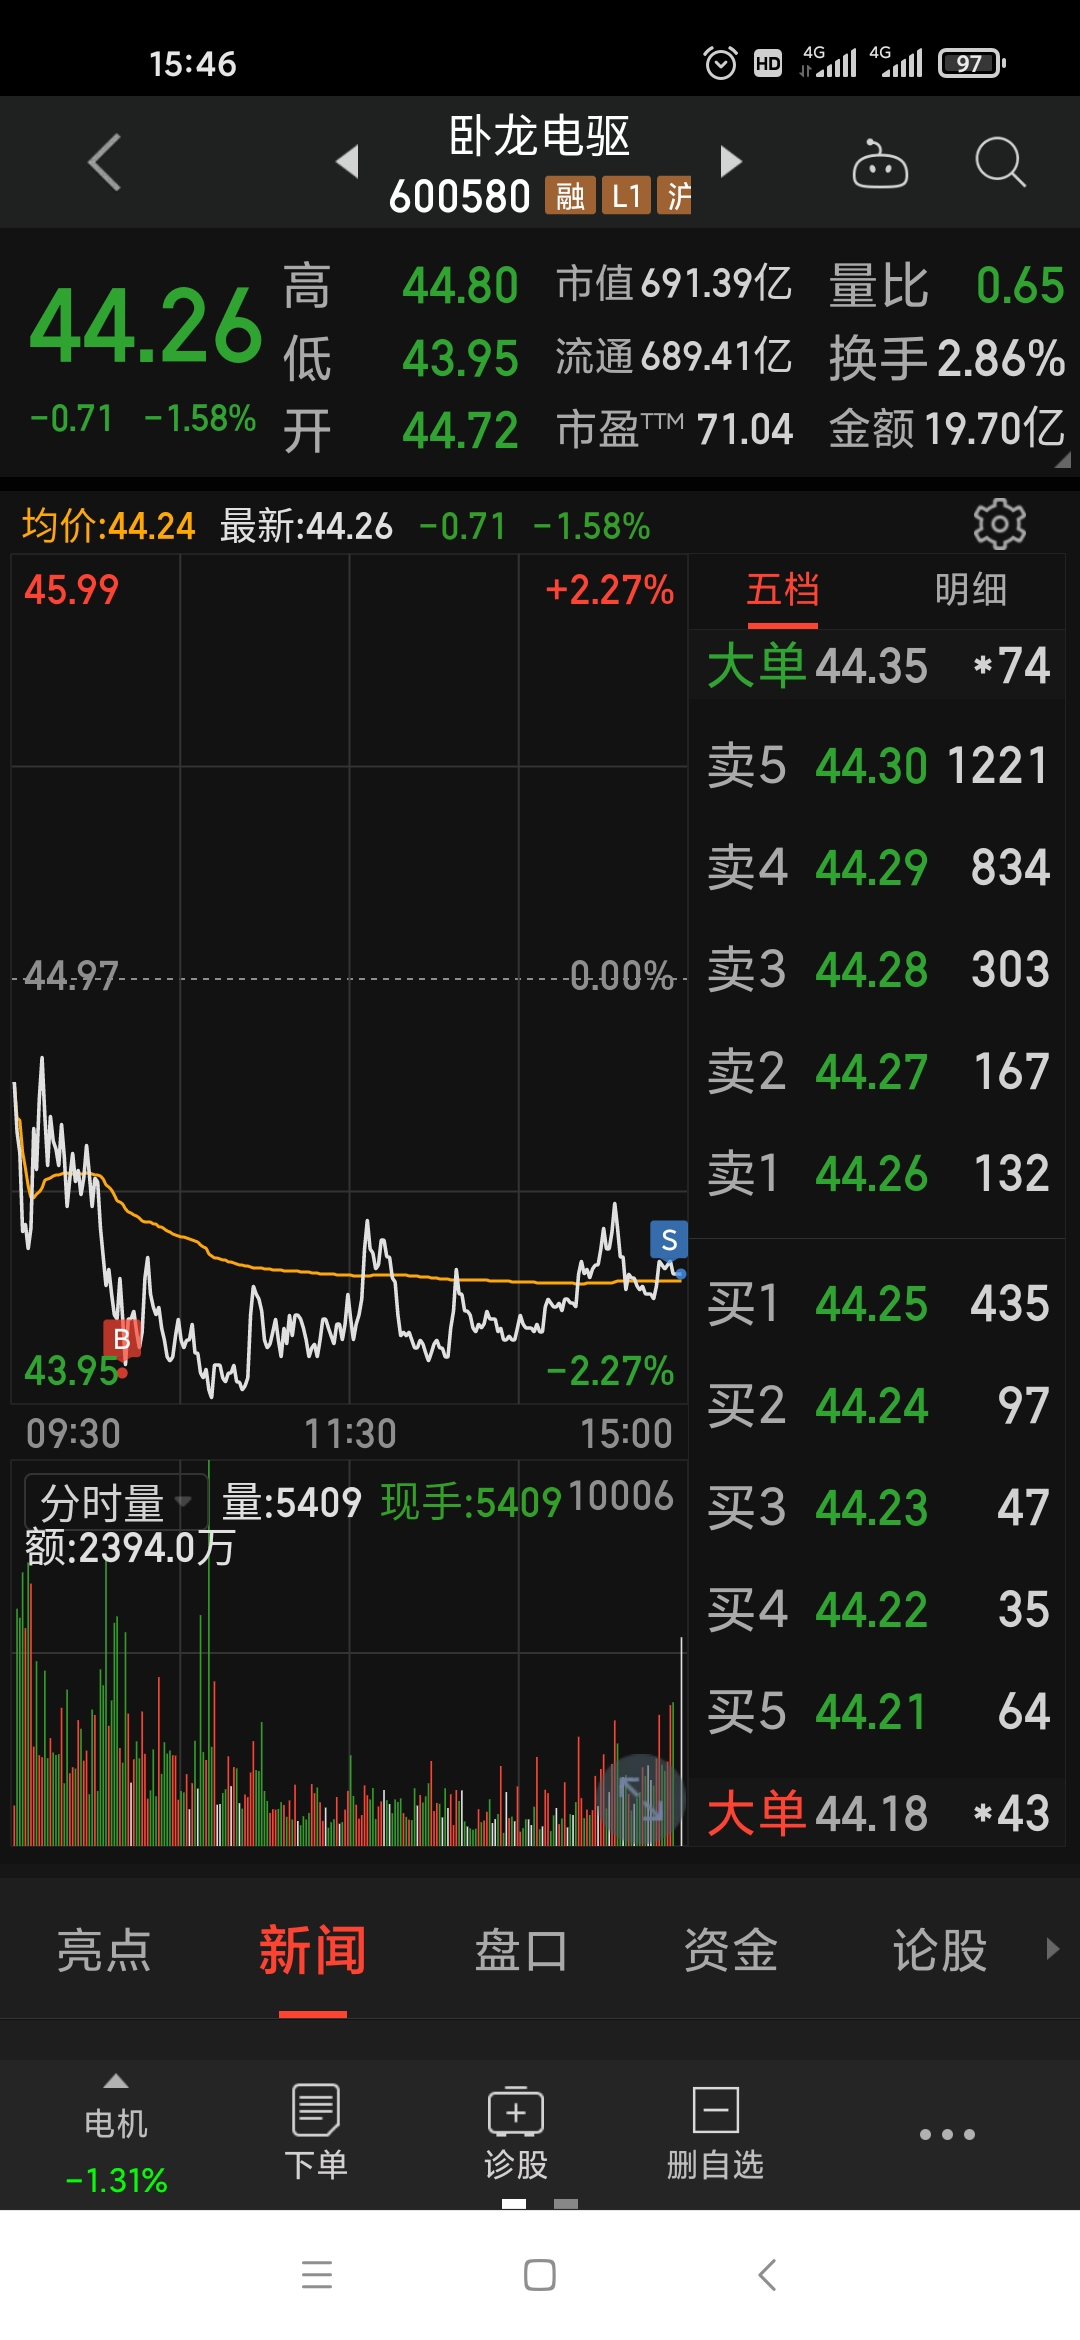Image resolution: width=1080 pixels, height=2340 pixels.
Task: Tap the 沪 market badge
Action: tap(675, 196)
